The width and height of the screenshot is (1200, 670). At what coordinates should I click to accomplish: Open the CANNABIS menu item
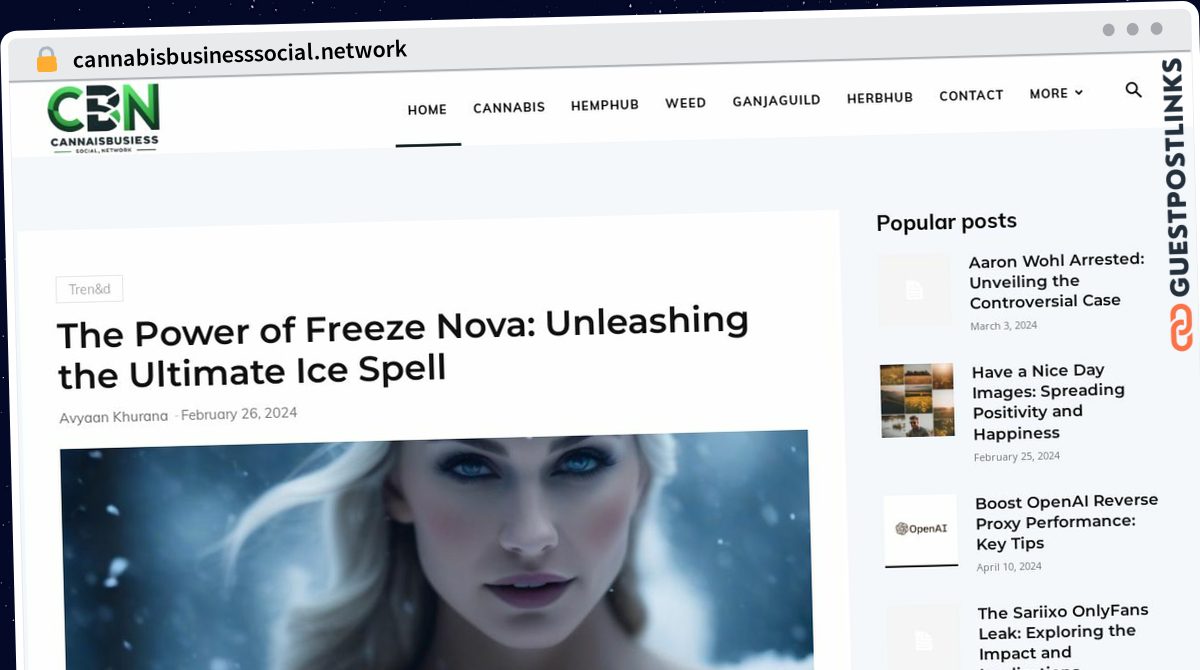[x=509, y=107]
